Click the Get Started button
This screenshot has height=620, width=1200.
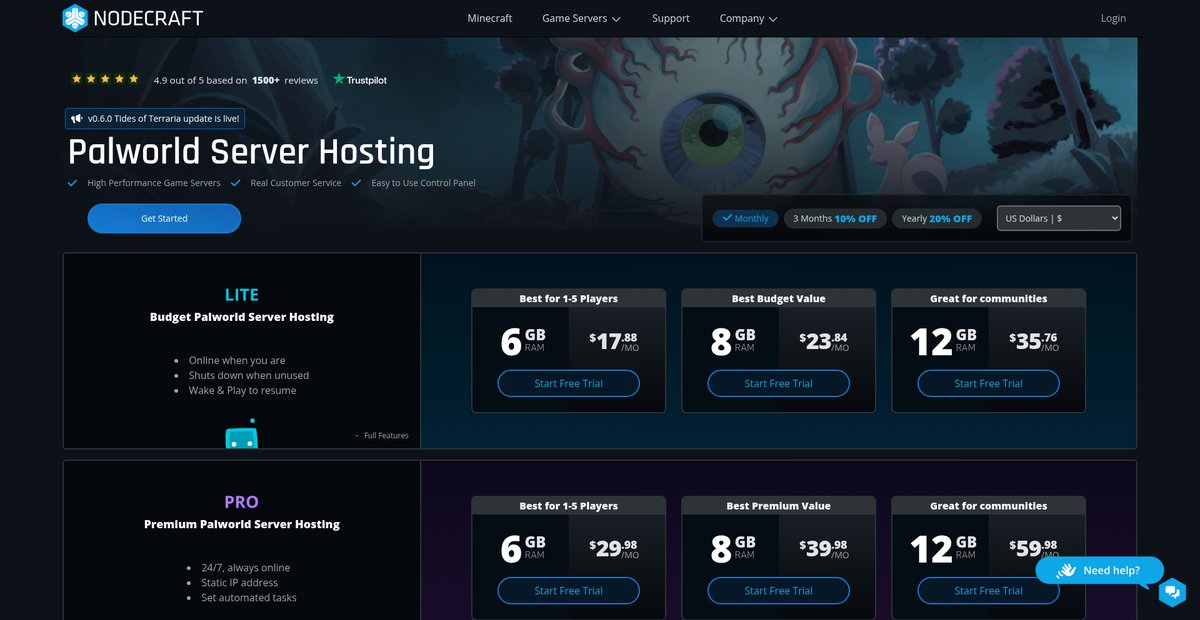pyautogui.click(x=164, y=218)
